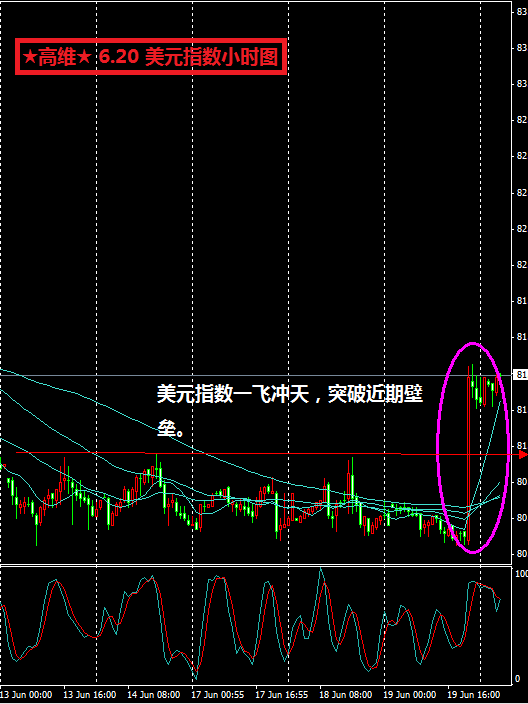
Task: Click the highlighted current price tag on the price axis
Action: [x=521, y=374]
